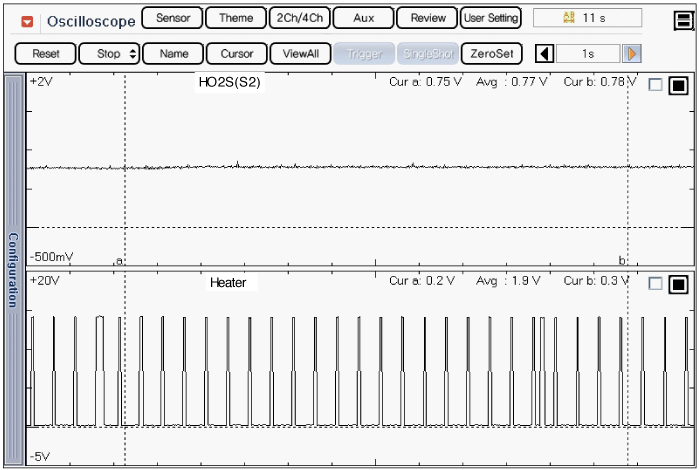The width and height of the screenshot is (700, 470).
Task: Click the disabled Trigger button
Action: click(x=364, y=54)
